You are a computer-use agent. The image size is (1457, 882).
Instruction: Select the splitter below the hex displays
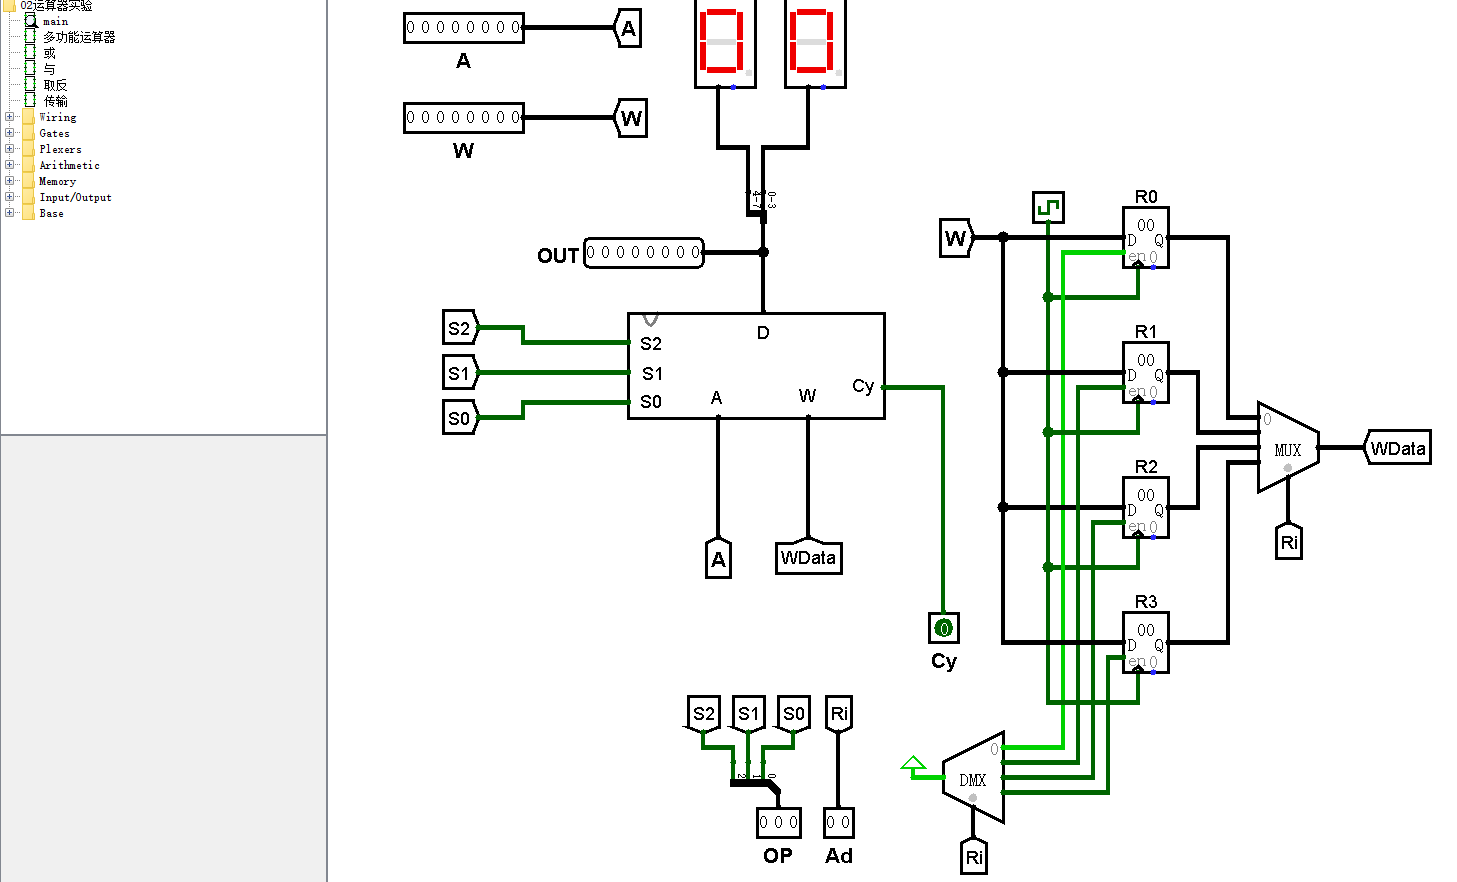pyautogui.click(x=759, y=204)
